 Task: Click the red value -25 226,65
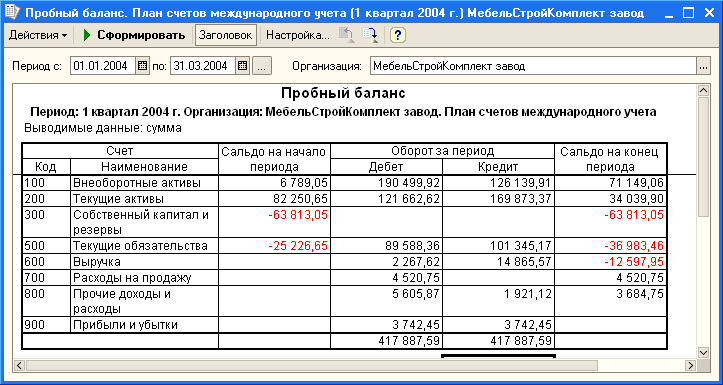298,246
